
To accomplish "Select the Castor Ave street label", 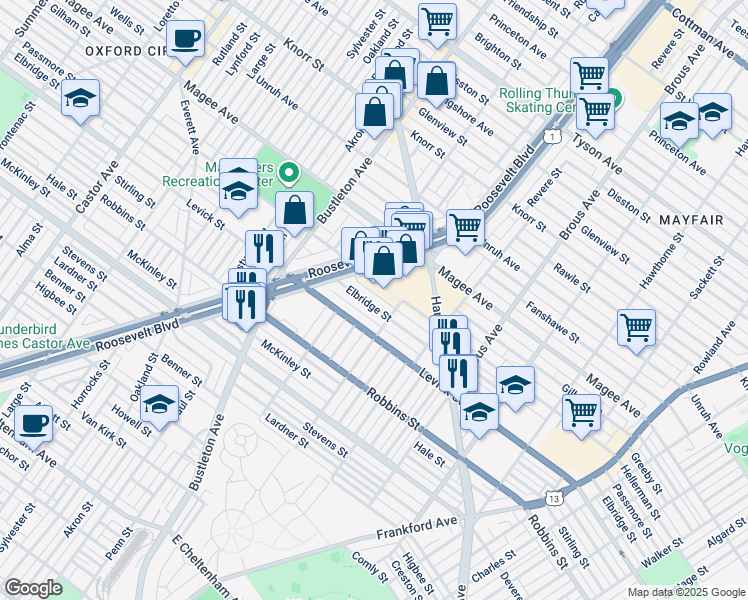I will click(x=96, y=187).
